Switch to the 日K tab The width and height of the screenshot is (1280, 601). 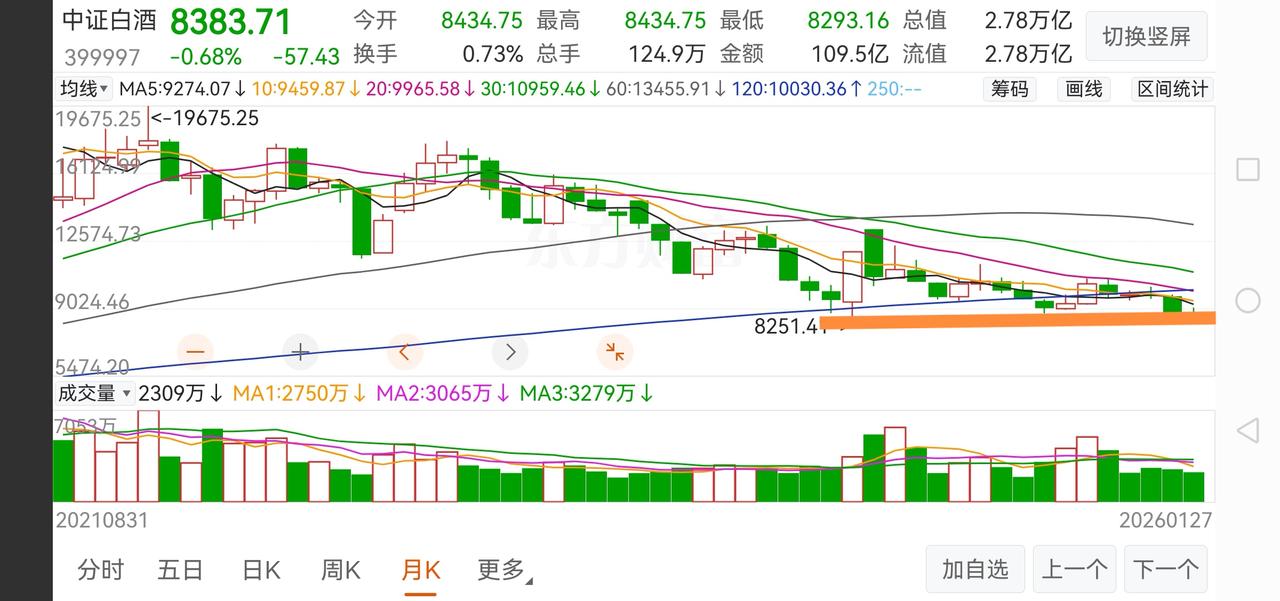(261, 570)
